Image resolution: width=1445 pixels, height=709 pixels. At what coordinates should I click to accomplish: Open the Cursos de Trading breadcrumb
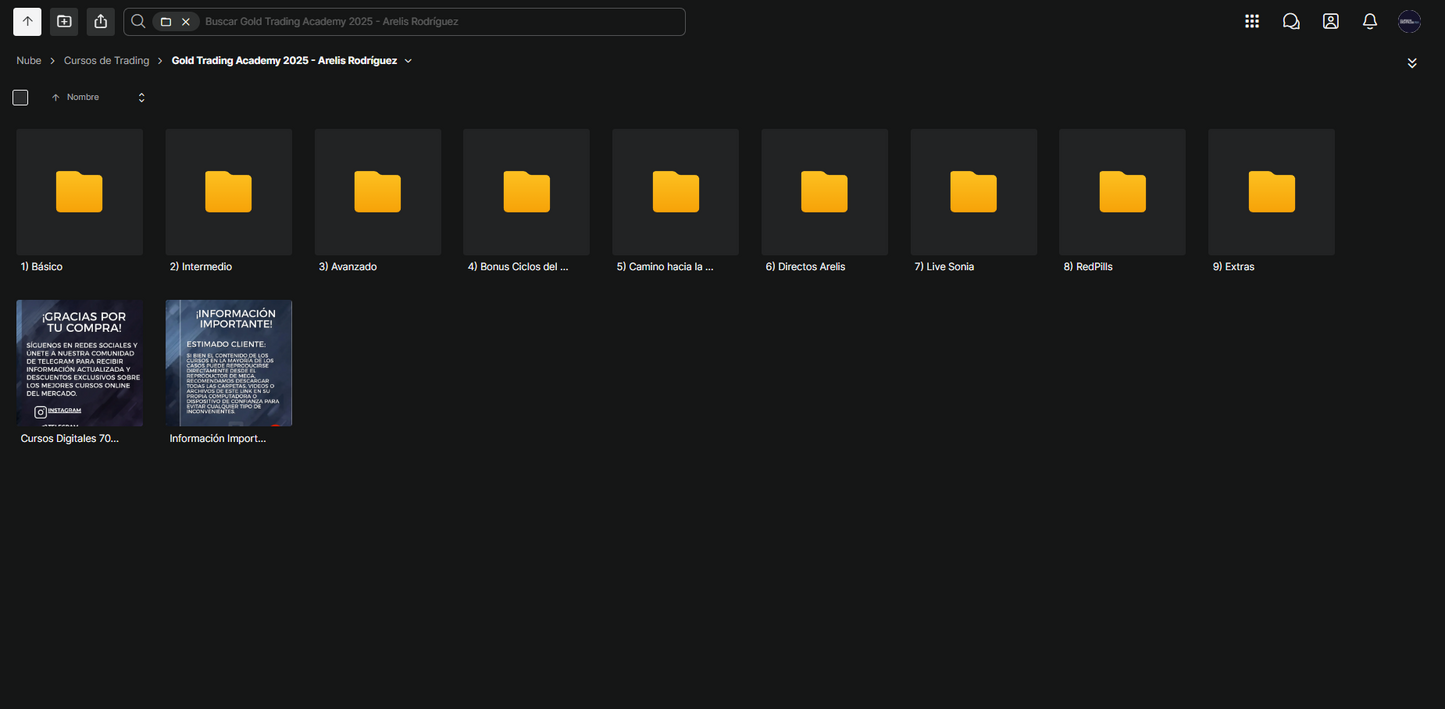(106, 61)
